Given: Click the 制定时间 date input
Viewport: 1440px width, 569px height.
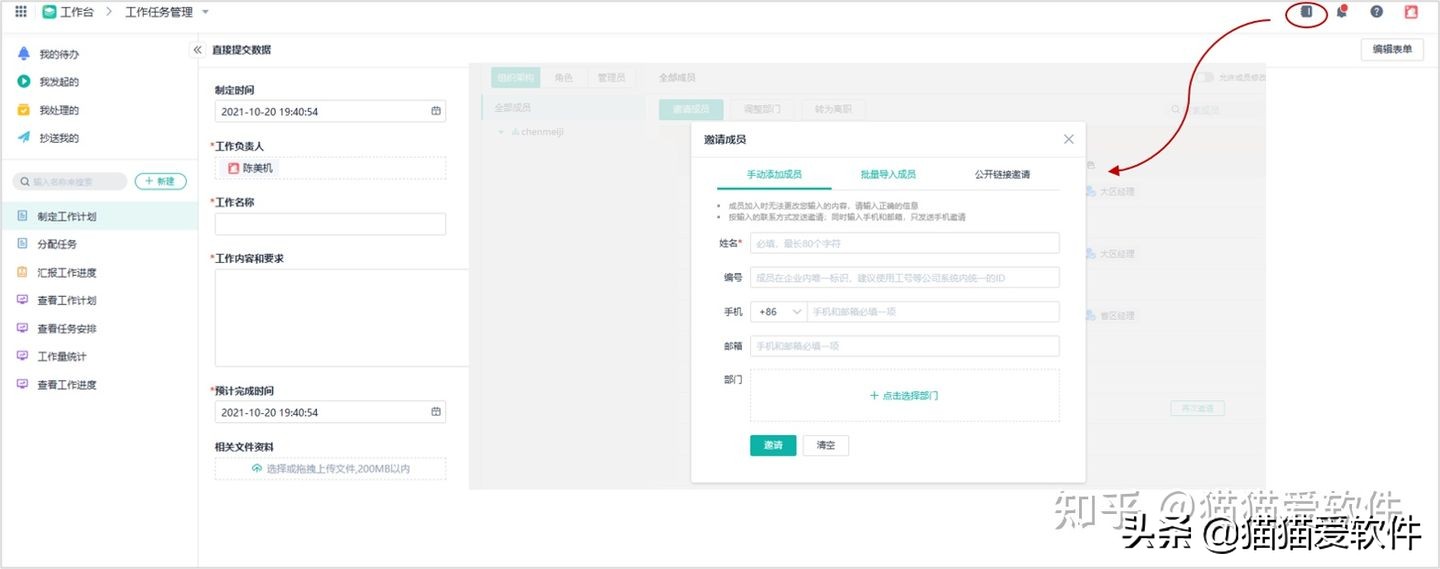Looking at the screenshot, I should tap(330, 111).
